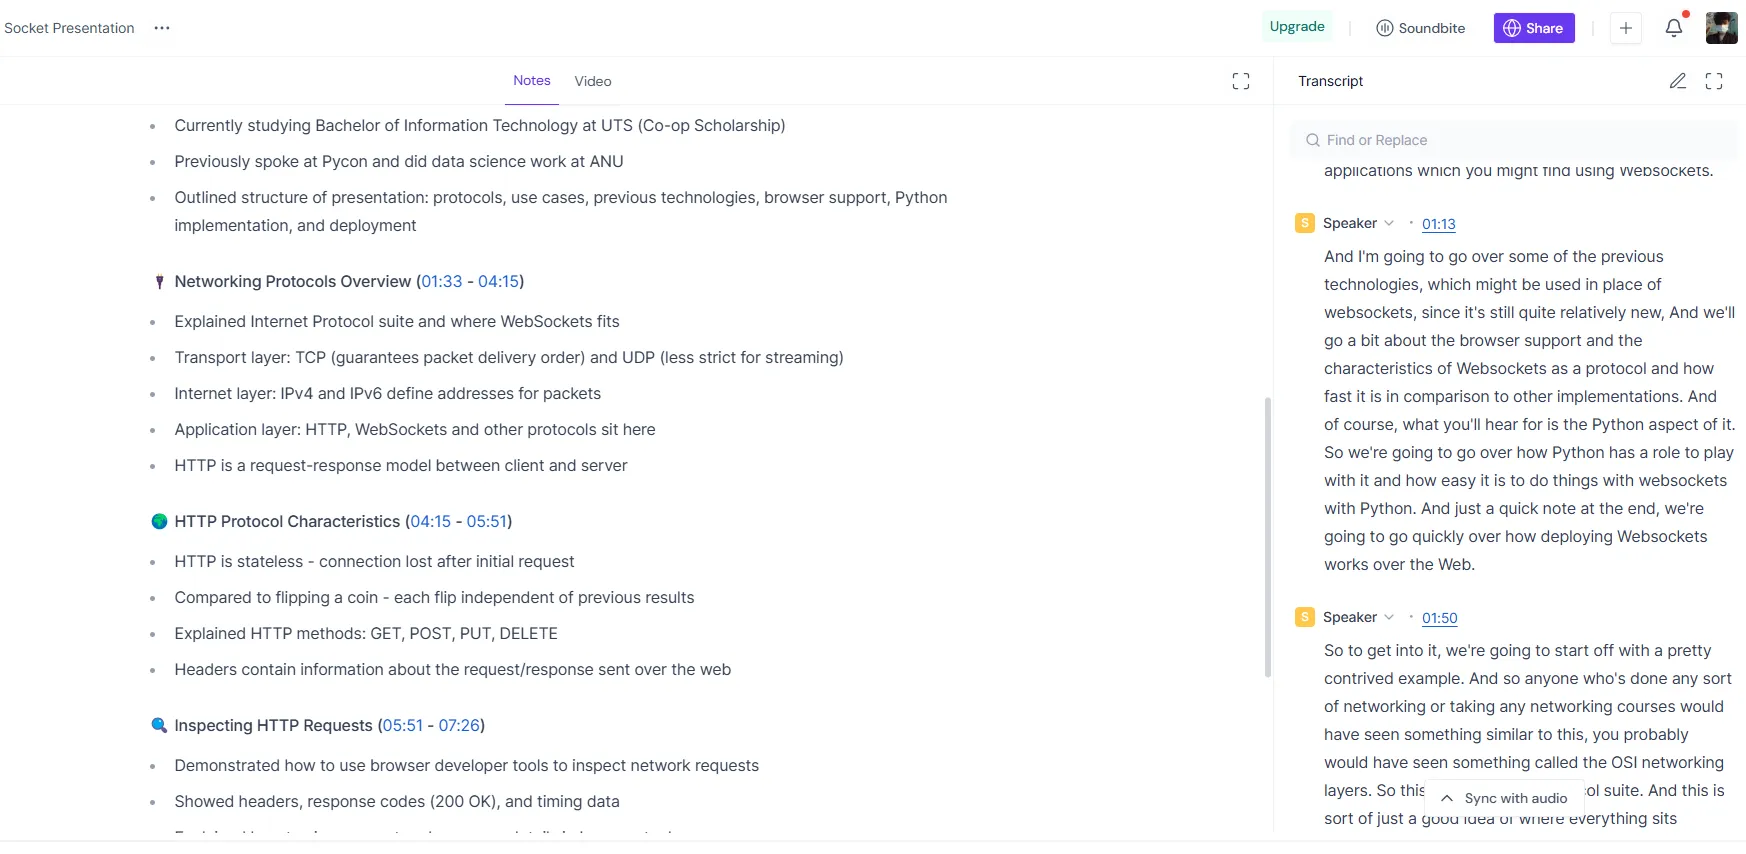Click the Find or Replace input field
This screenshot has height=854, width=1746.
1450,140
